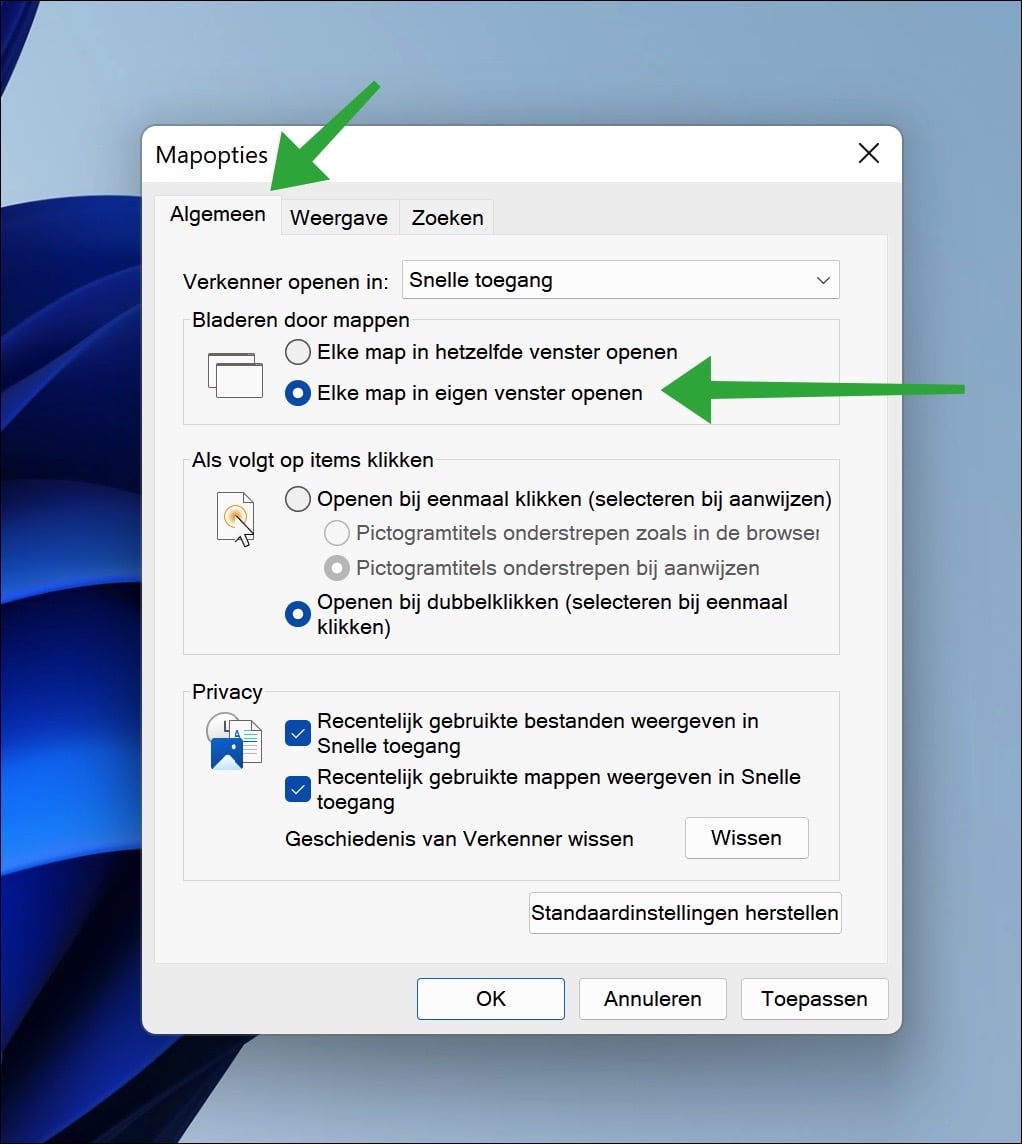Click the overlapping windows icon
1022x1144 pixels.
coord(235,375)
